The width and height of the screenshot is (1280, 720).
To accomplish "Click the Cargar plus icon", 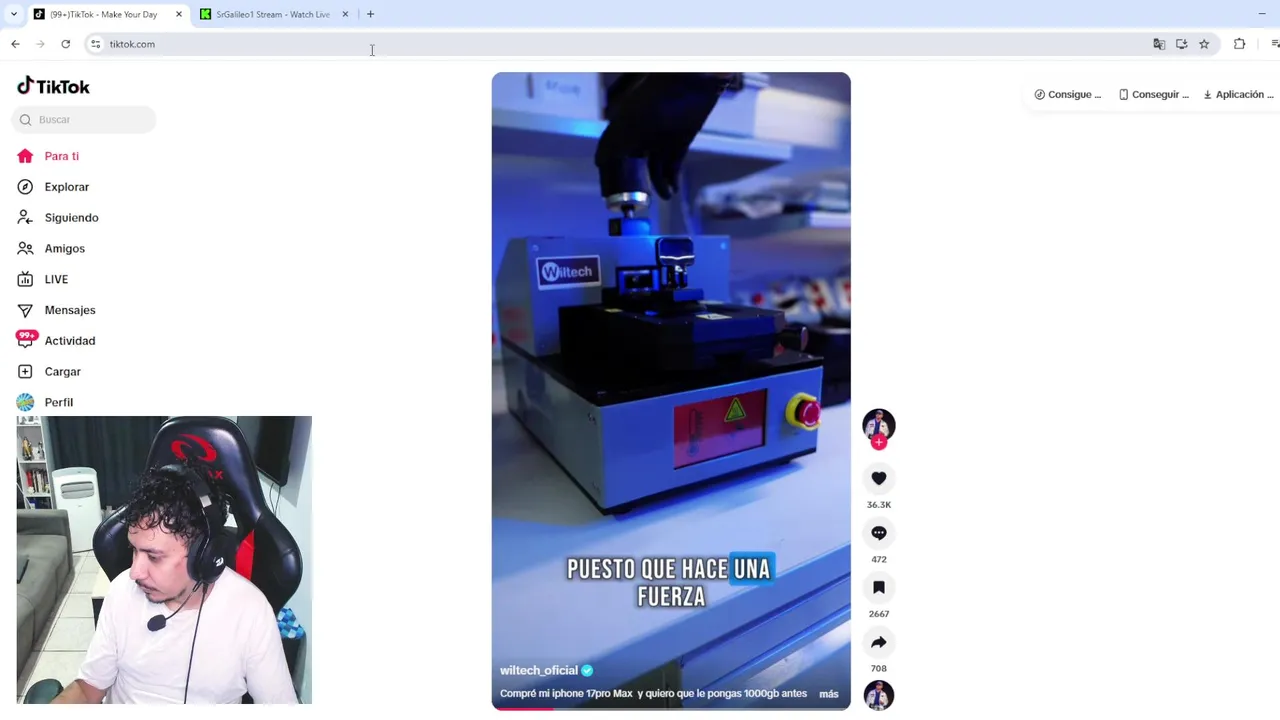I will (25, 372).
